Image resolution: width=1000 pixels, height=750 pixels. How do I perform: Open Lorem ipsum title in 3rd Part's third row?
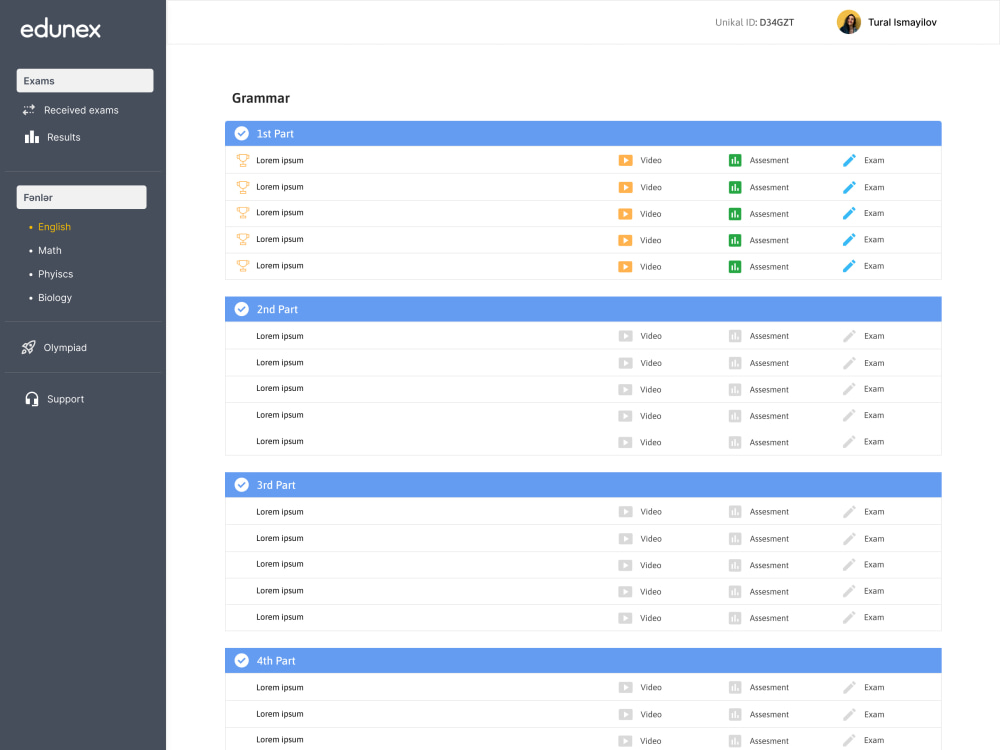click(280, 564)
